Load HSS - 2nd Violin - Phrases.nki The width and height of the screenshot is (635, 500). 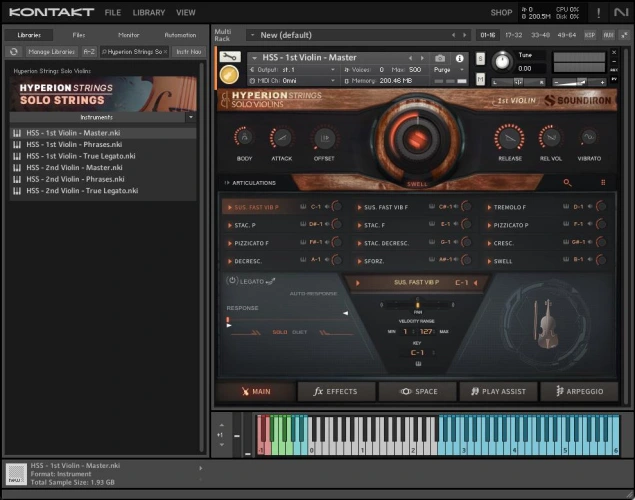(x=75, y=179)
